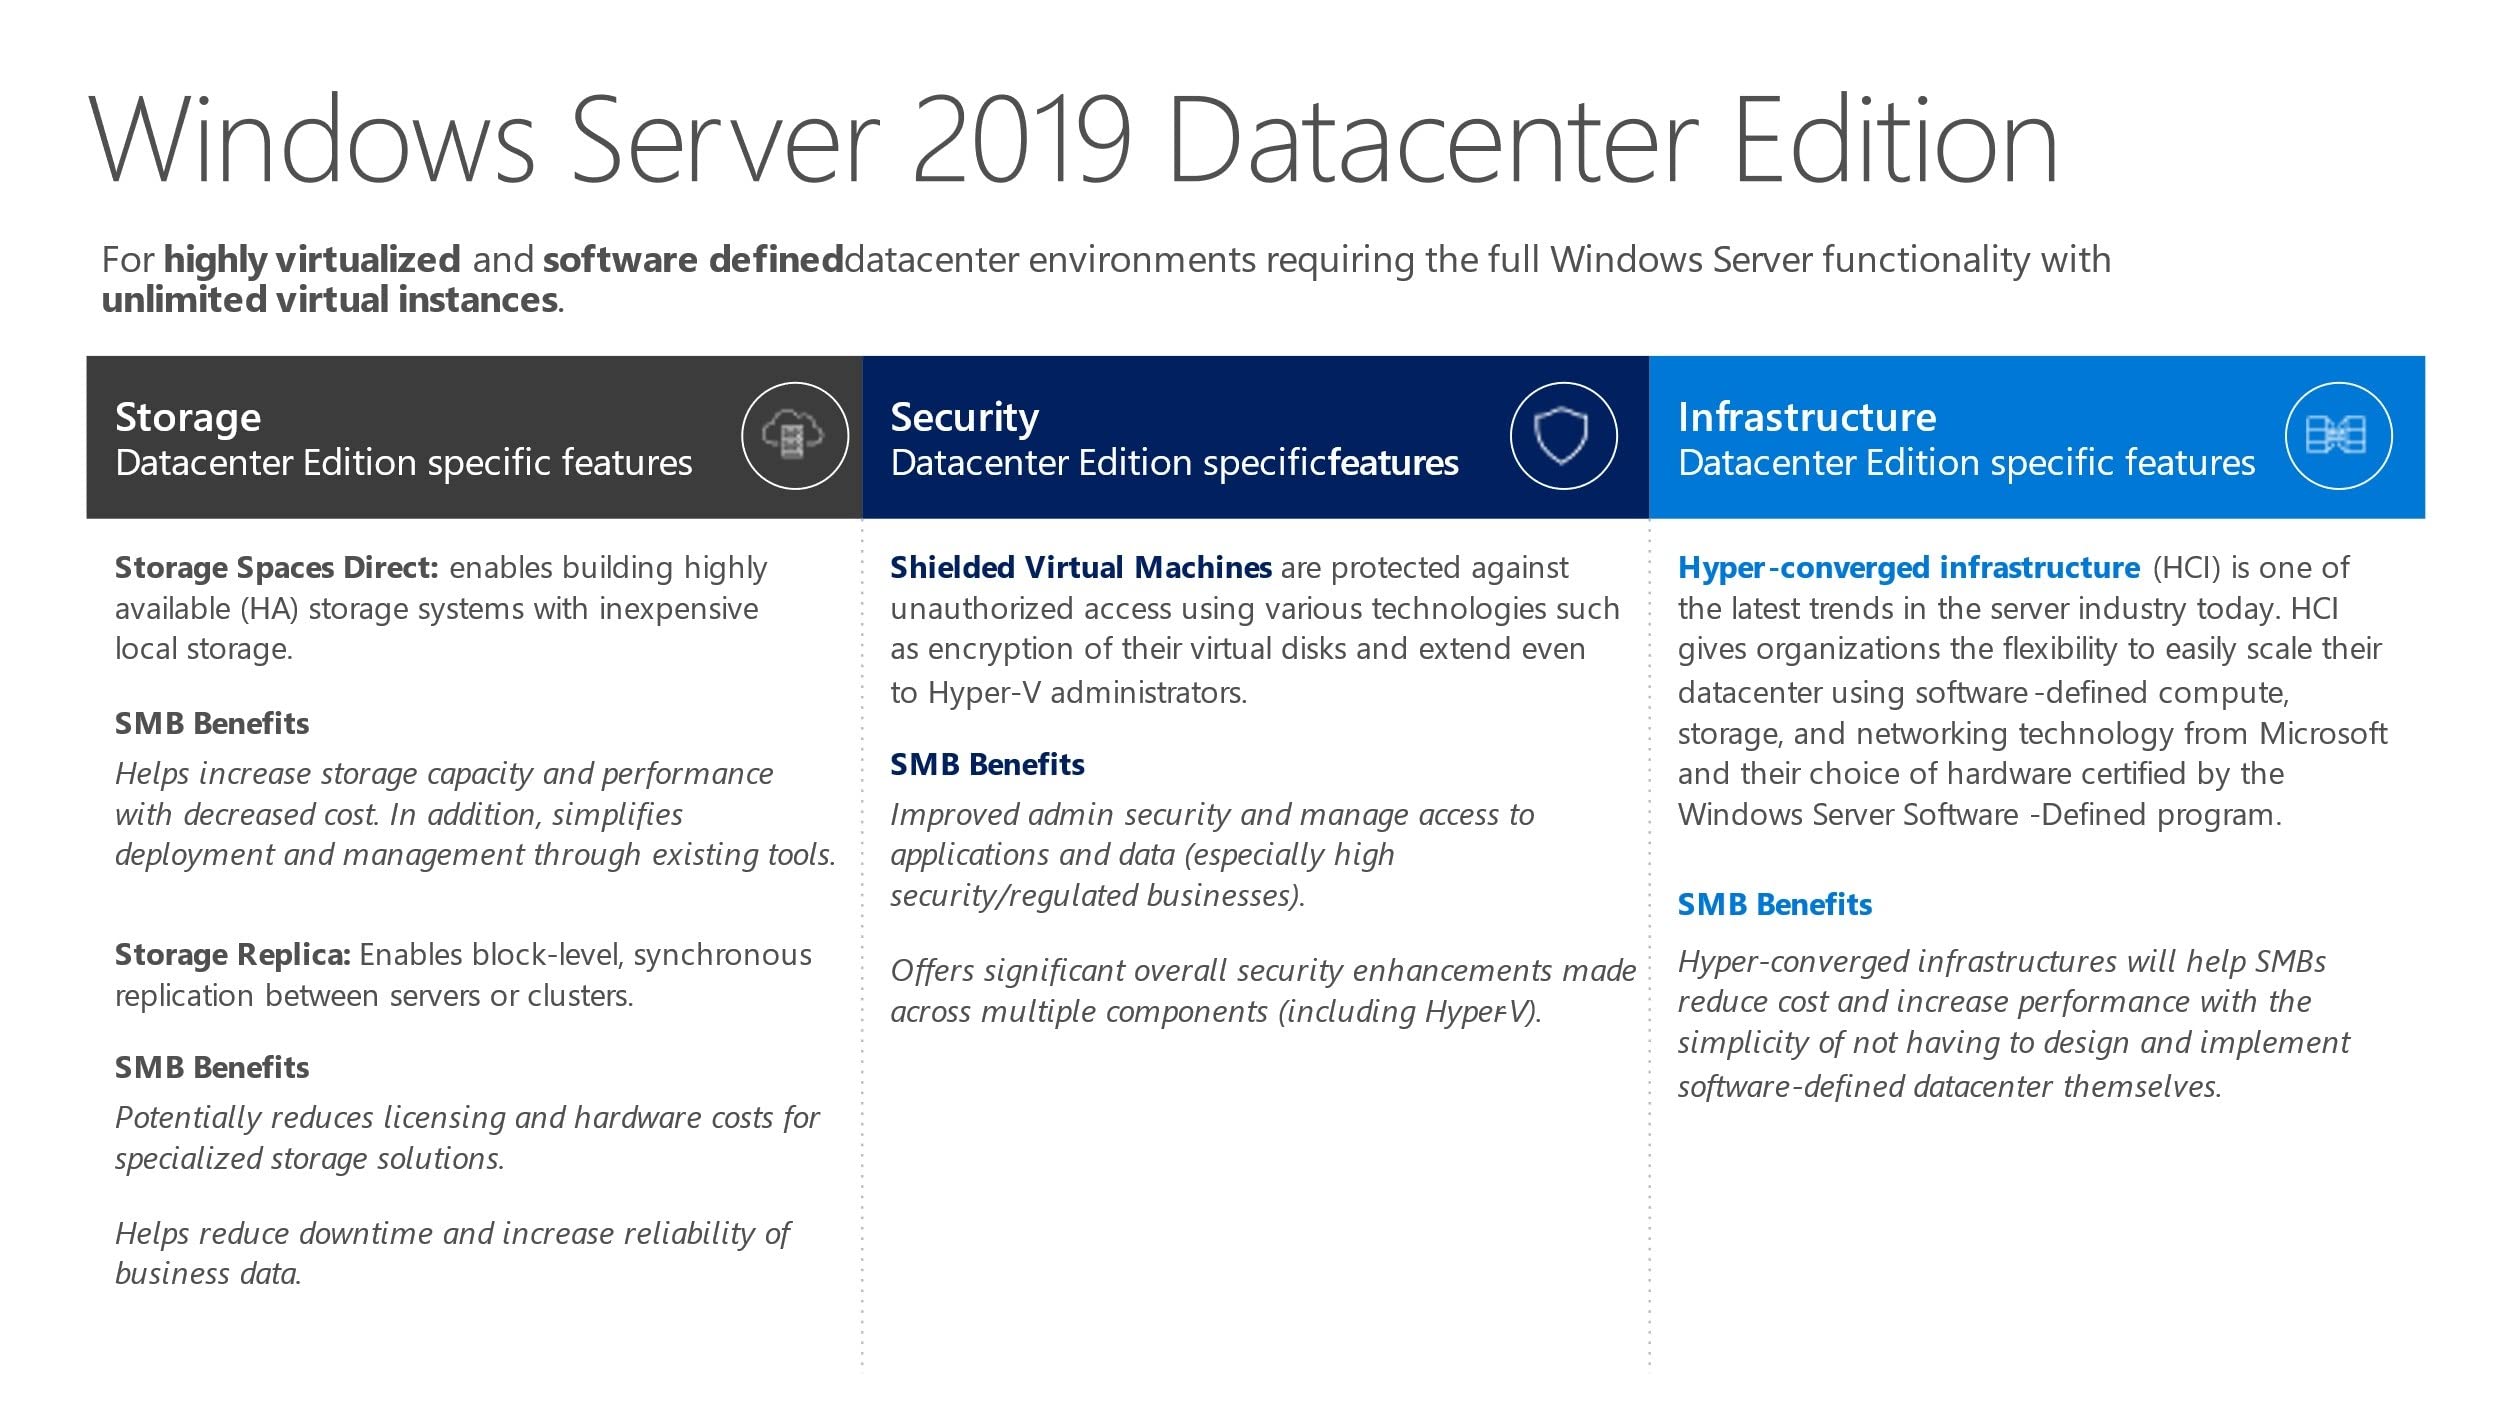Viewport: 2500px width, 1406px height.
Task: Click 'Windows Server Software -Defined program.' line
Action: coord(1980,815)
